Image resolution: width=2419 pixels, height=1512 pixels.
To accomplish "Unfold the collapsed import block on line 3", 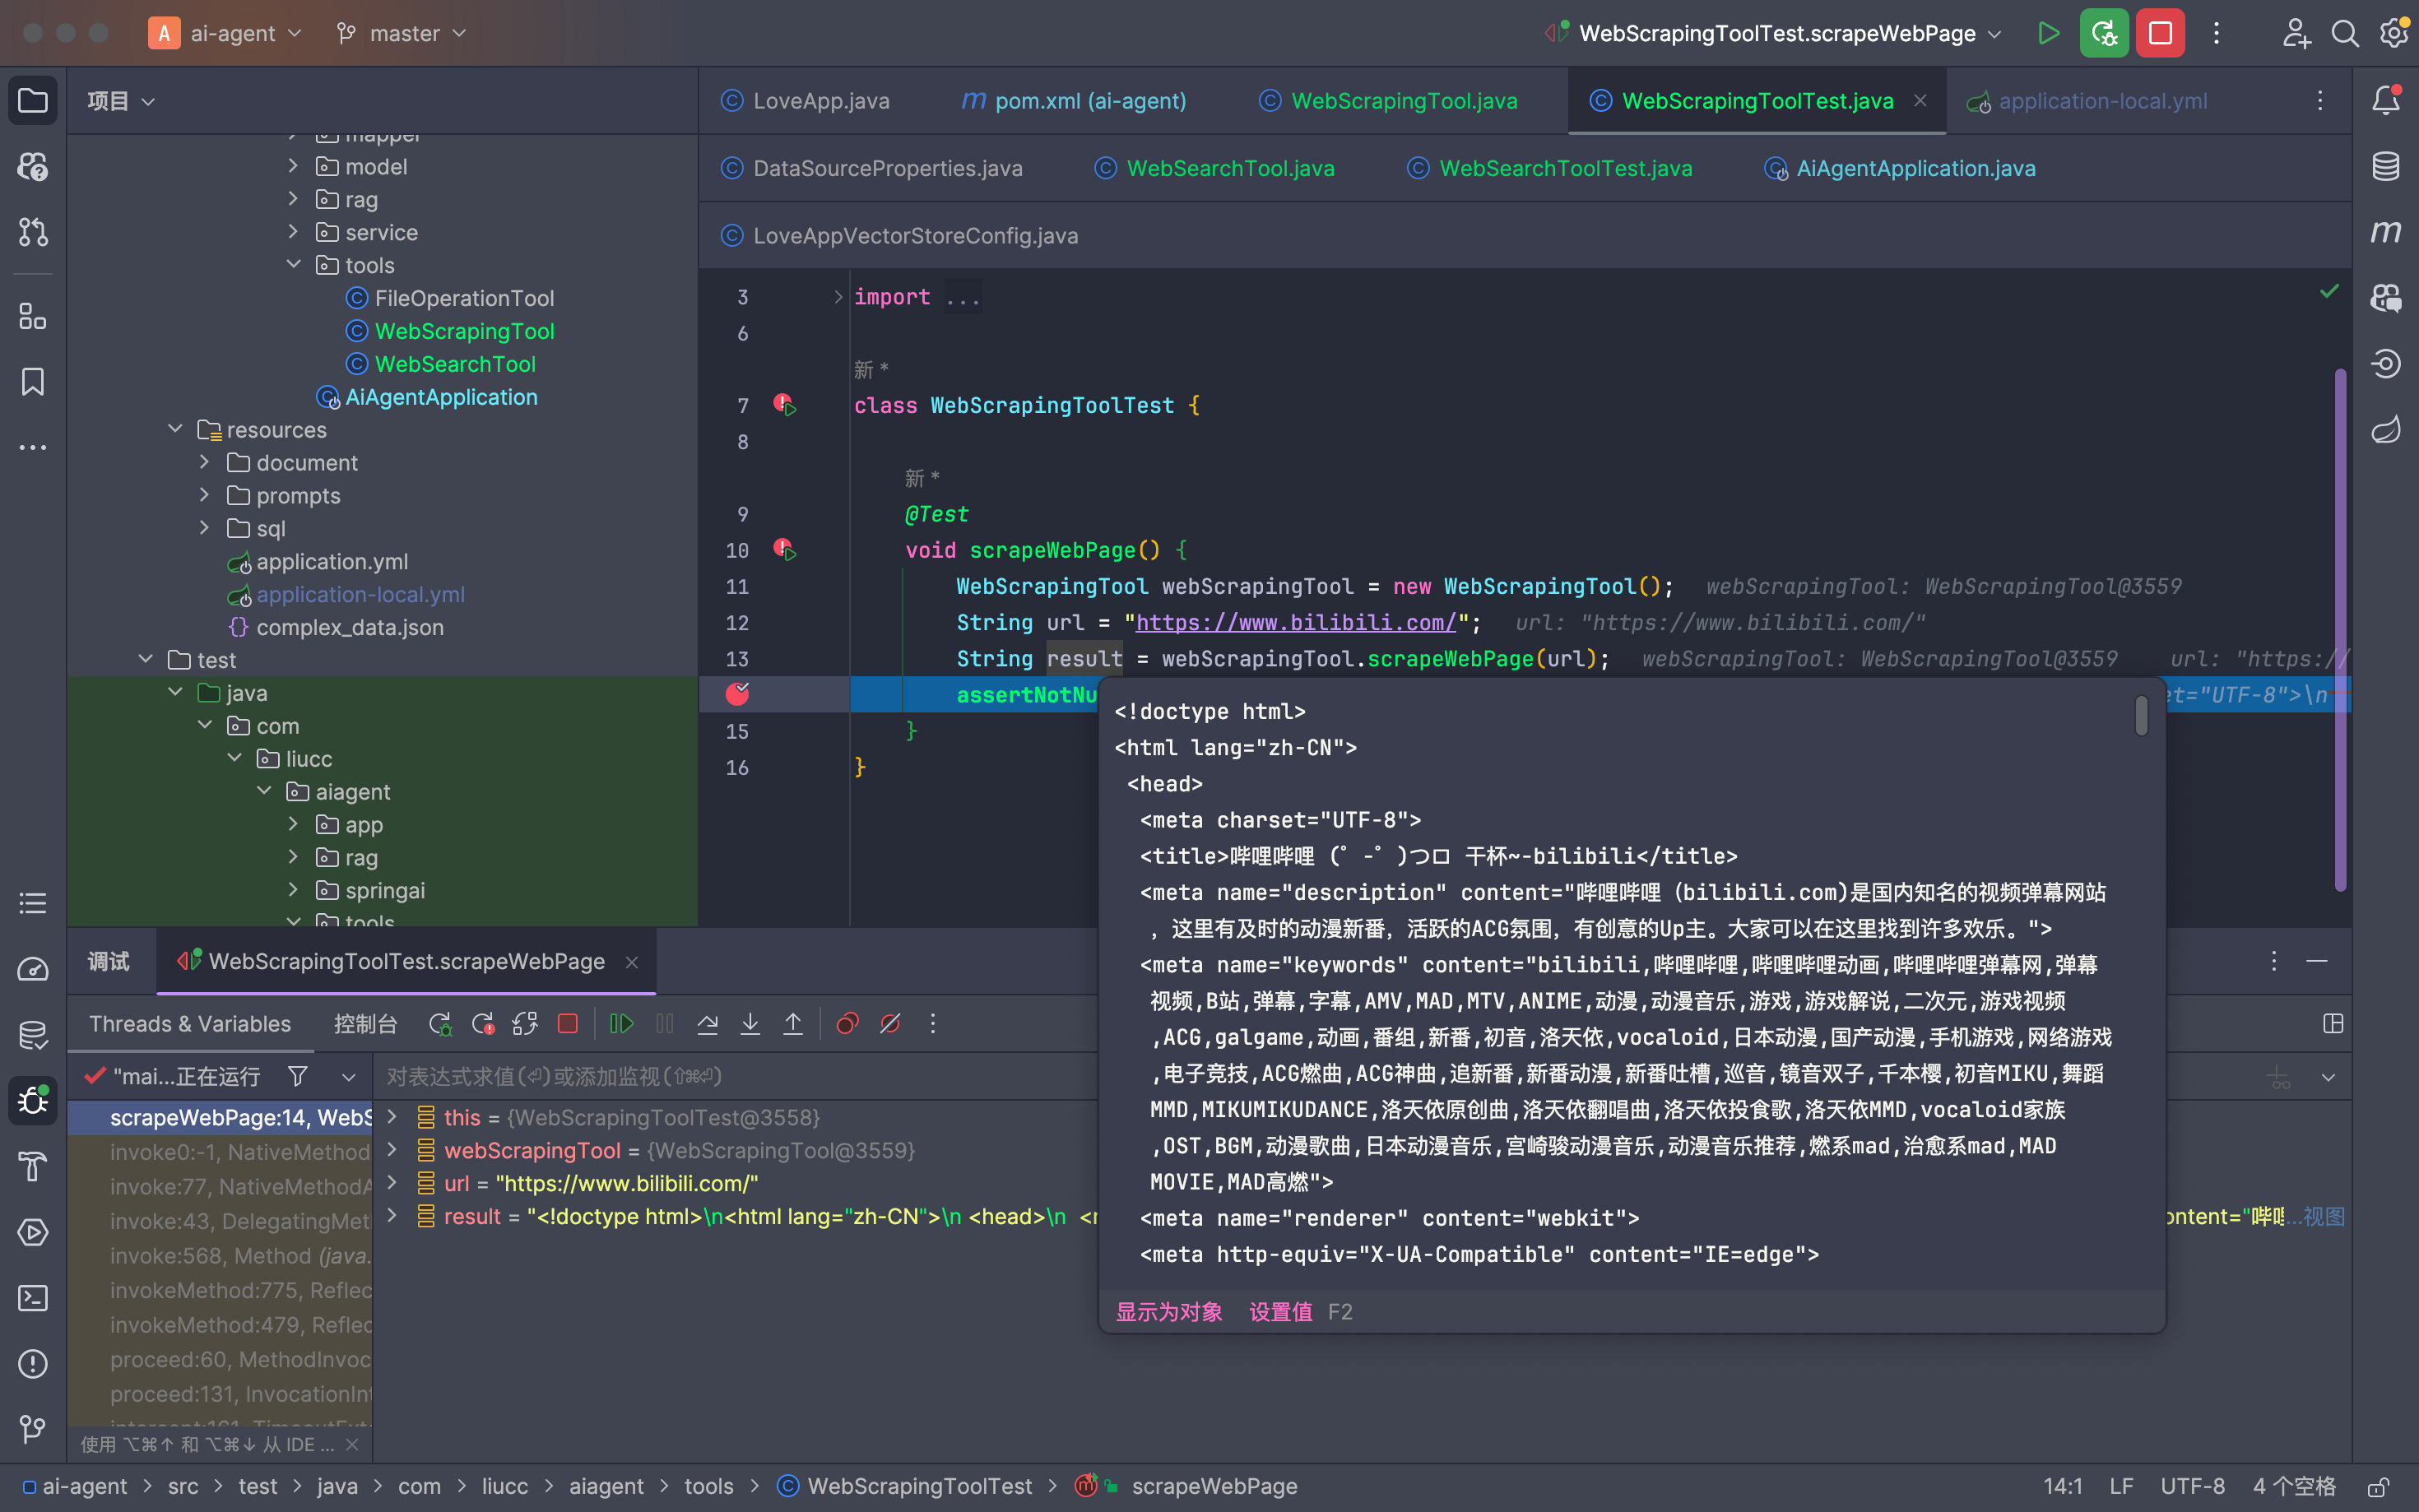I will [838, 297].
